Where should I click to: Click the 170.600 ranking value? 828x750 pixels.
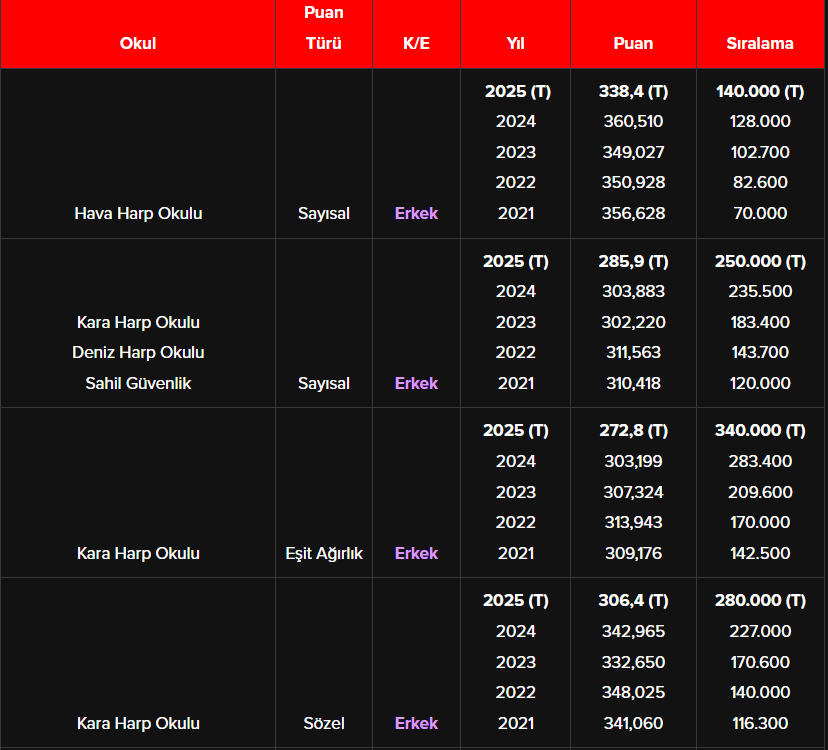pos(760,663)
